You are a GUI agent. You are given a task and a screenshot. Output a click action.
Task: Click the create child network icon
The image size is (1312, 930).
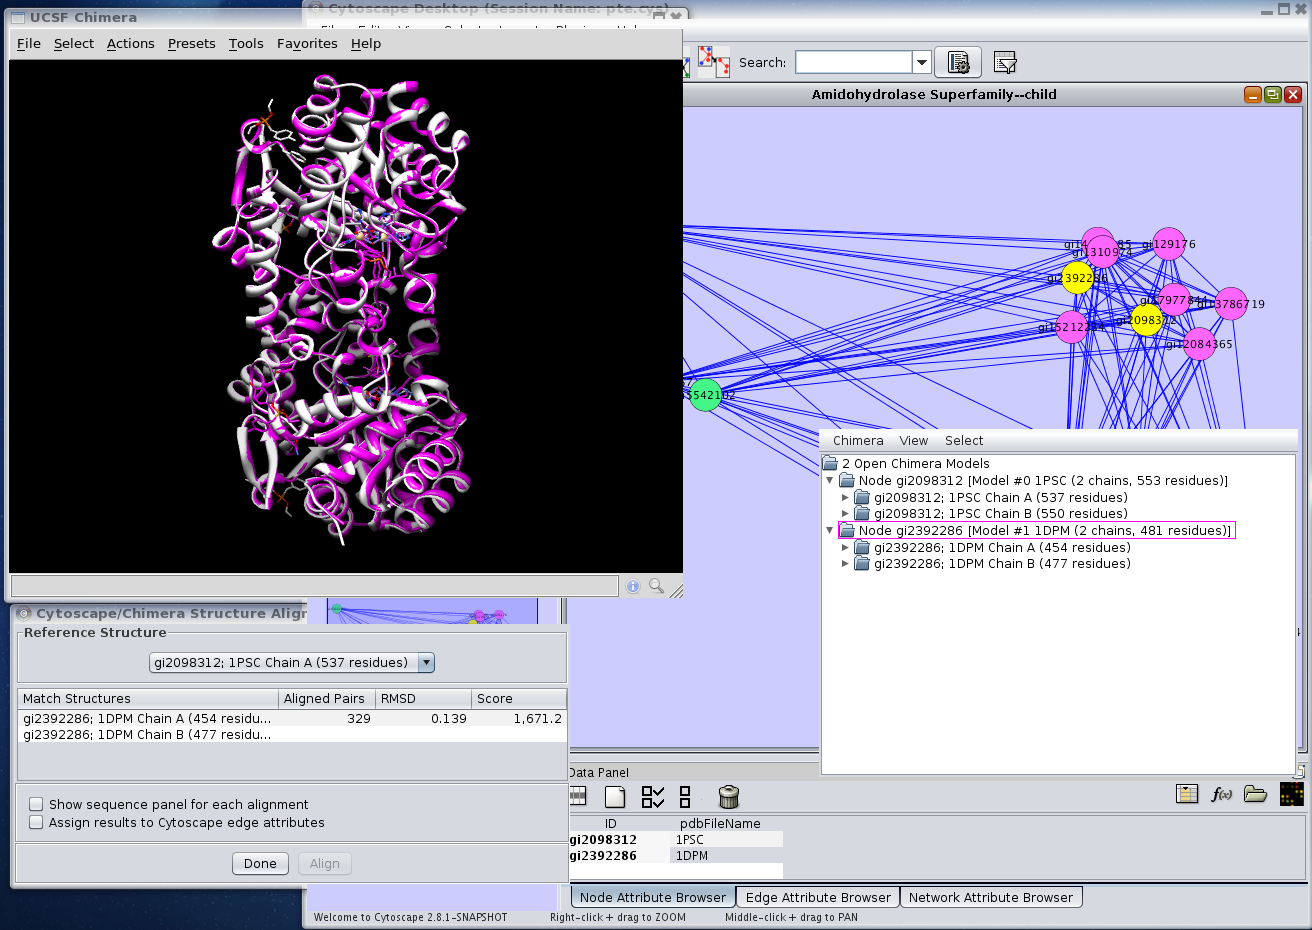coord(713,62)
